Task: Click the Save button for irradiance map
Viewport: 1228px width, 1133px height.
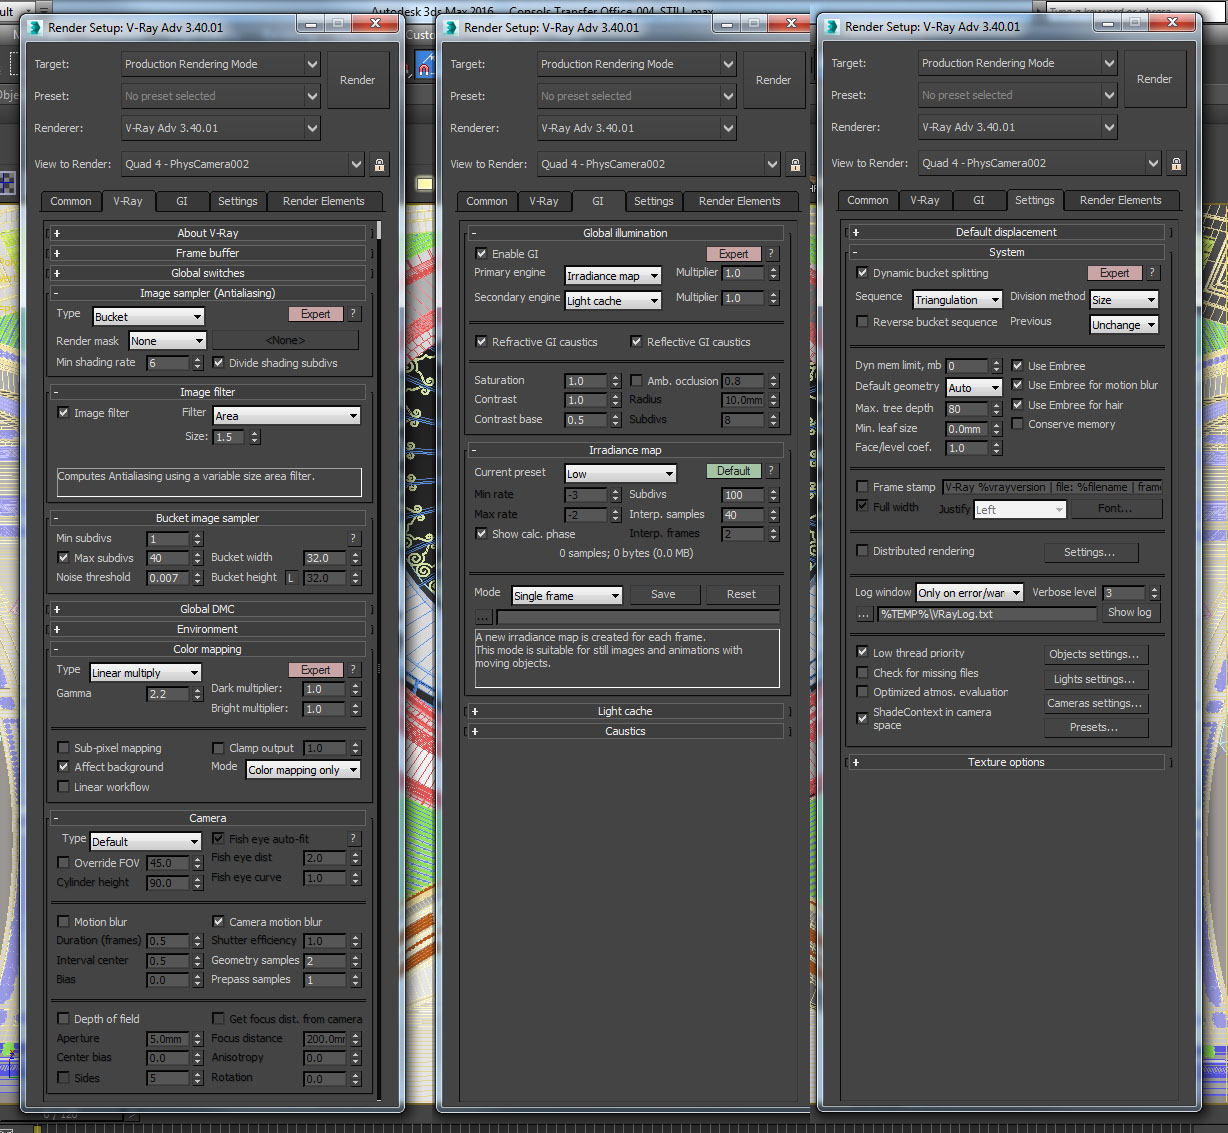Action: coord(663,594)
